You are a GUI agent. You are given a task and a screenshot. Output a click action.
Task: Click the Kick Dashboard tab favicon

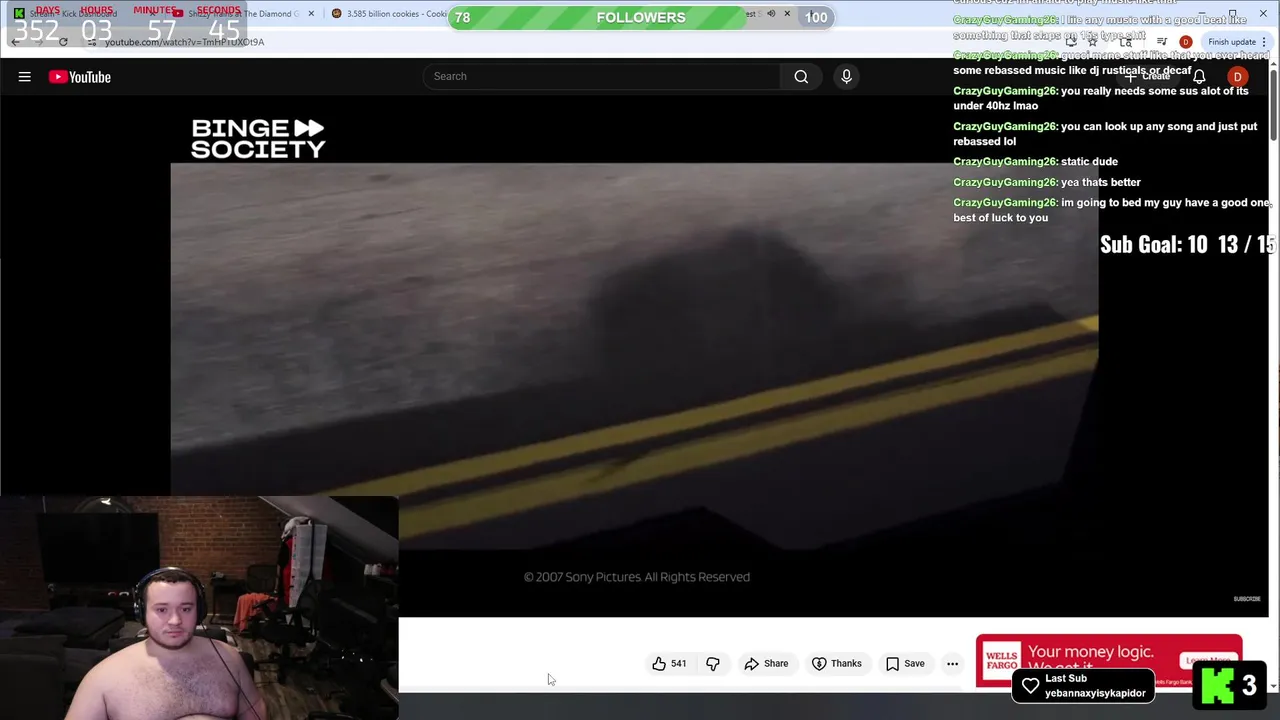coord(19,14)
